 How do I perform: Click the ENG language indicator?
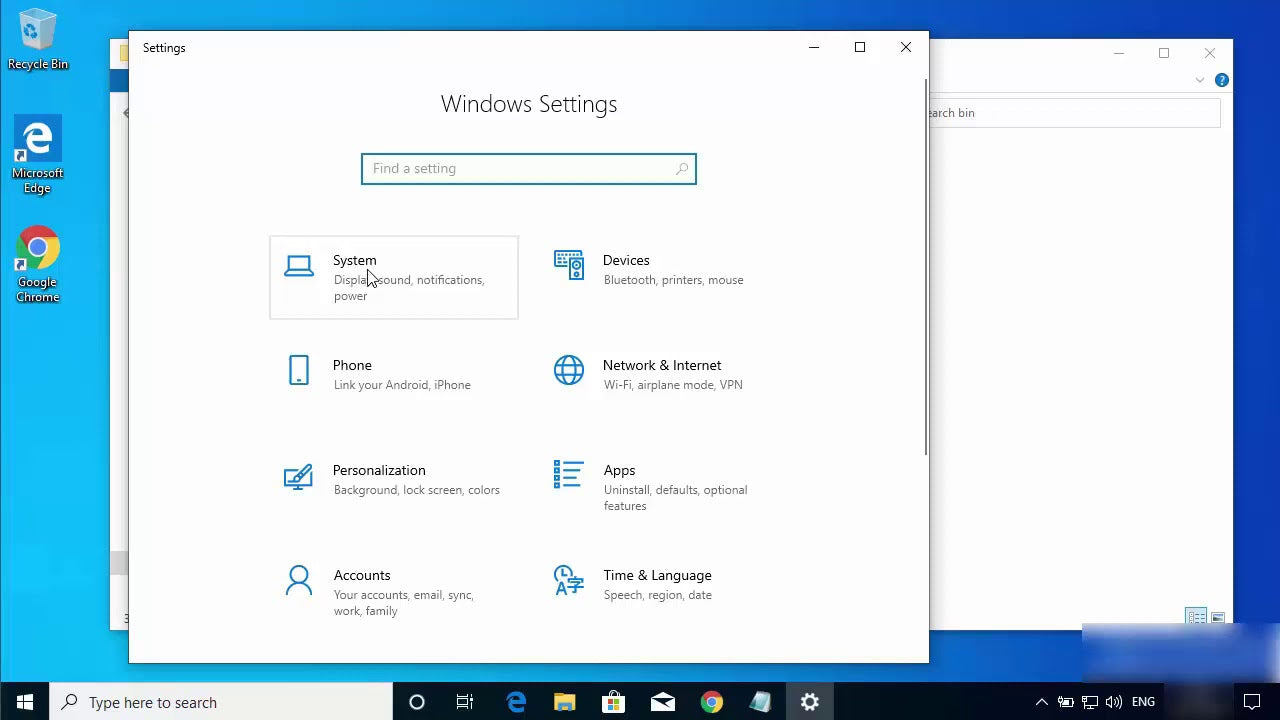(1143, 702)
